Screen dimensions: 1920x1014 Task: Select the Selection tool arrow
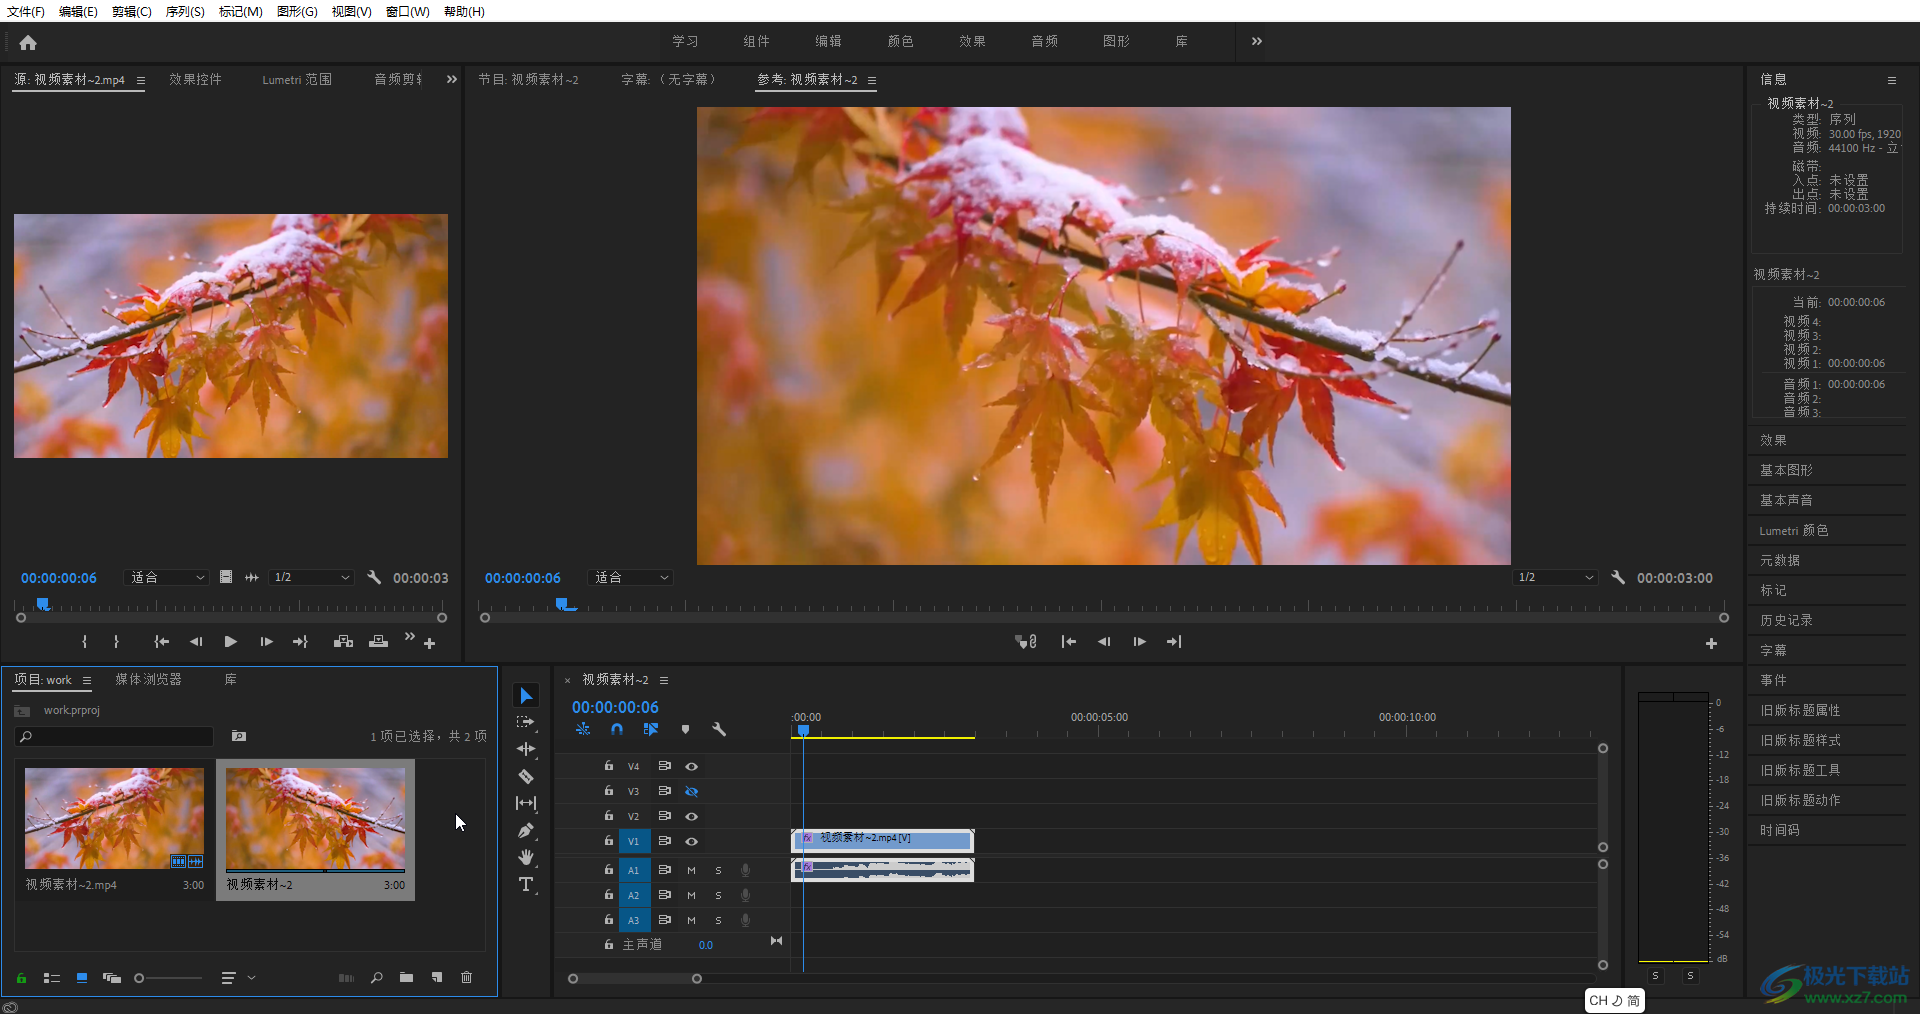tap(526, 696)
